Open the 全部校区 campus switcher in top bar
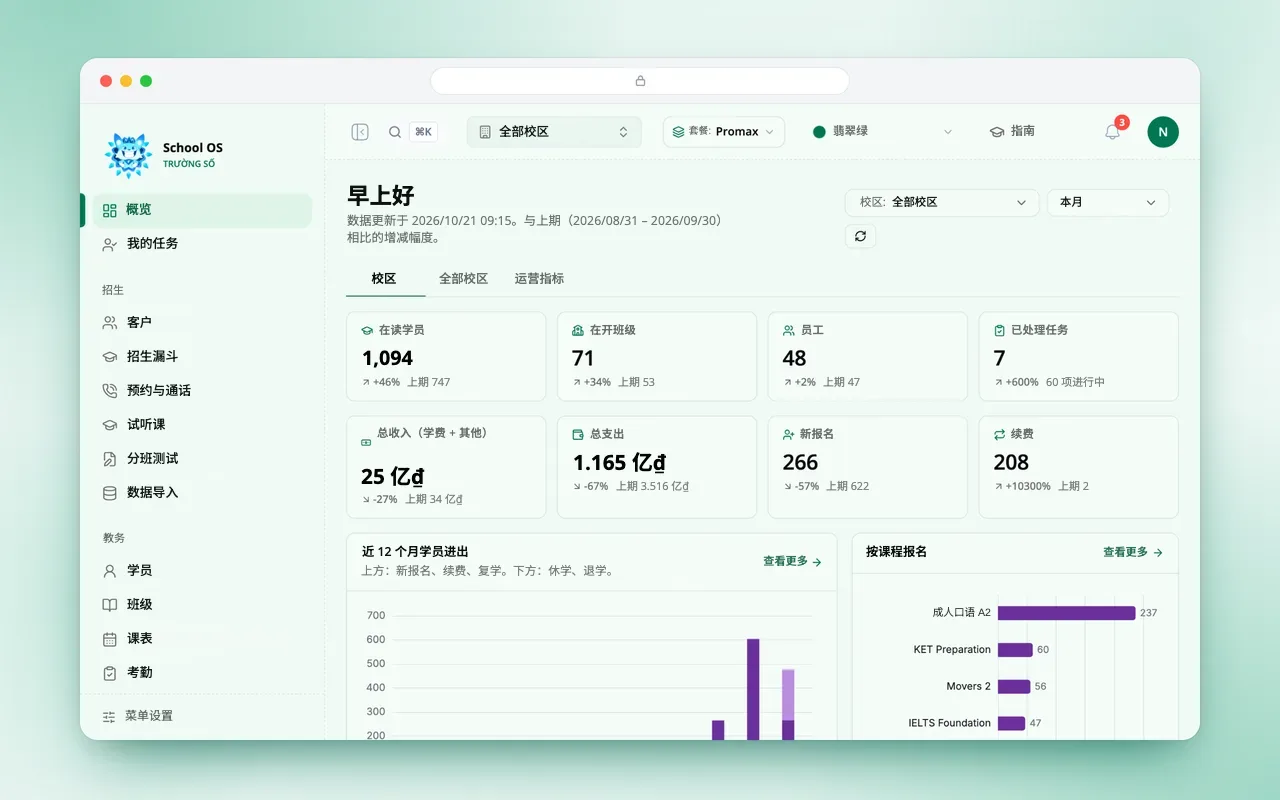The width and height of the screenshot is (1280, 800). tap(554, 132)
